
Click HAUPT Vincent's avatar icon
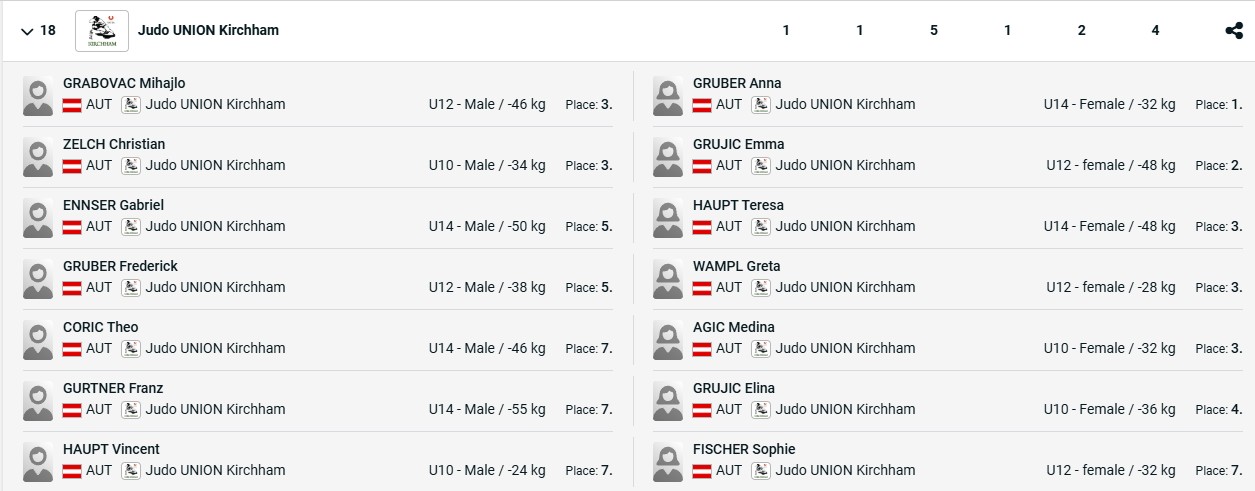pyautogui.click(x=38, y=461)
